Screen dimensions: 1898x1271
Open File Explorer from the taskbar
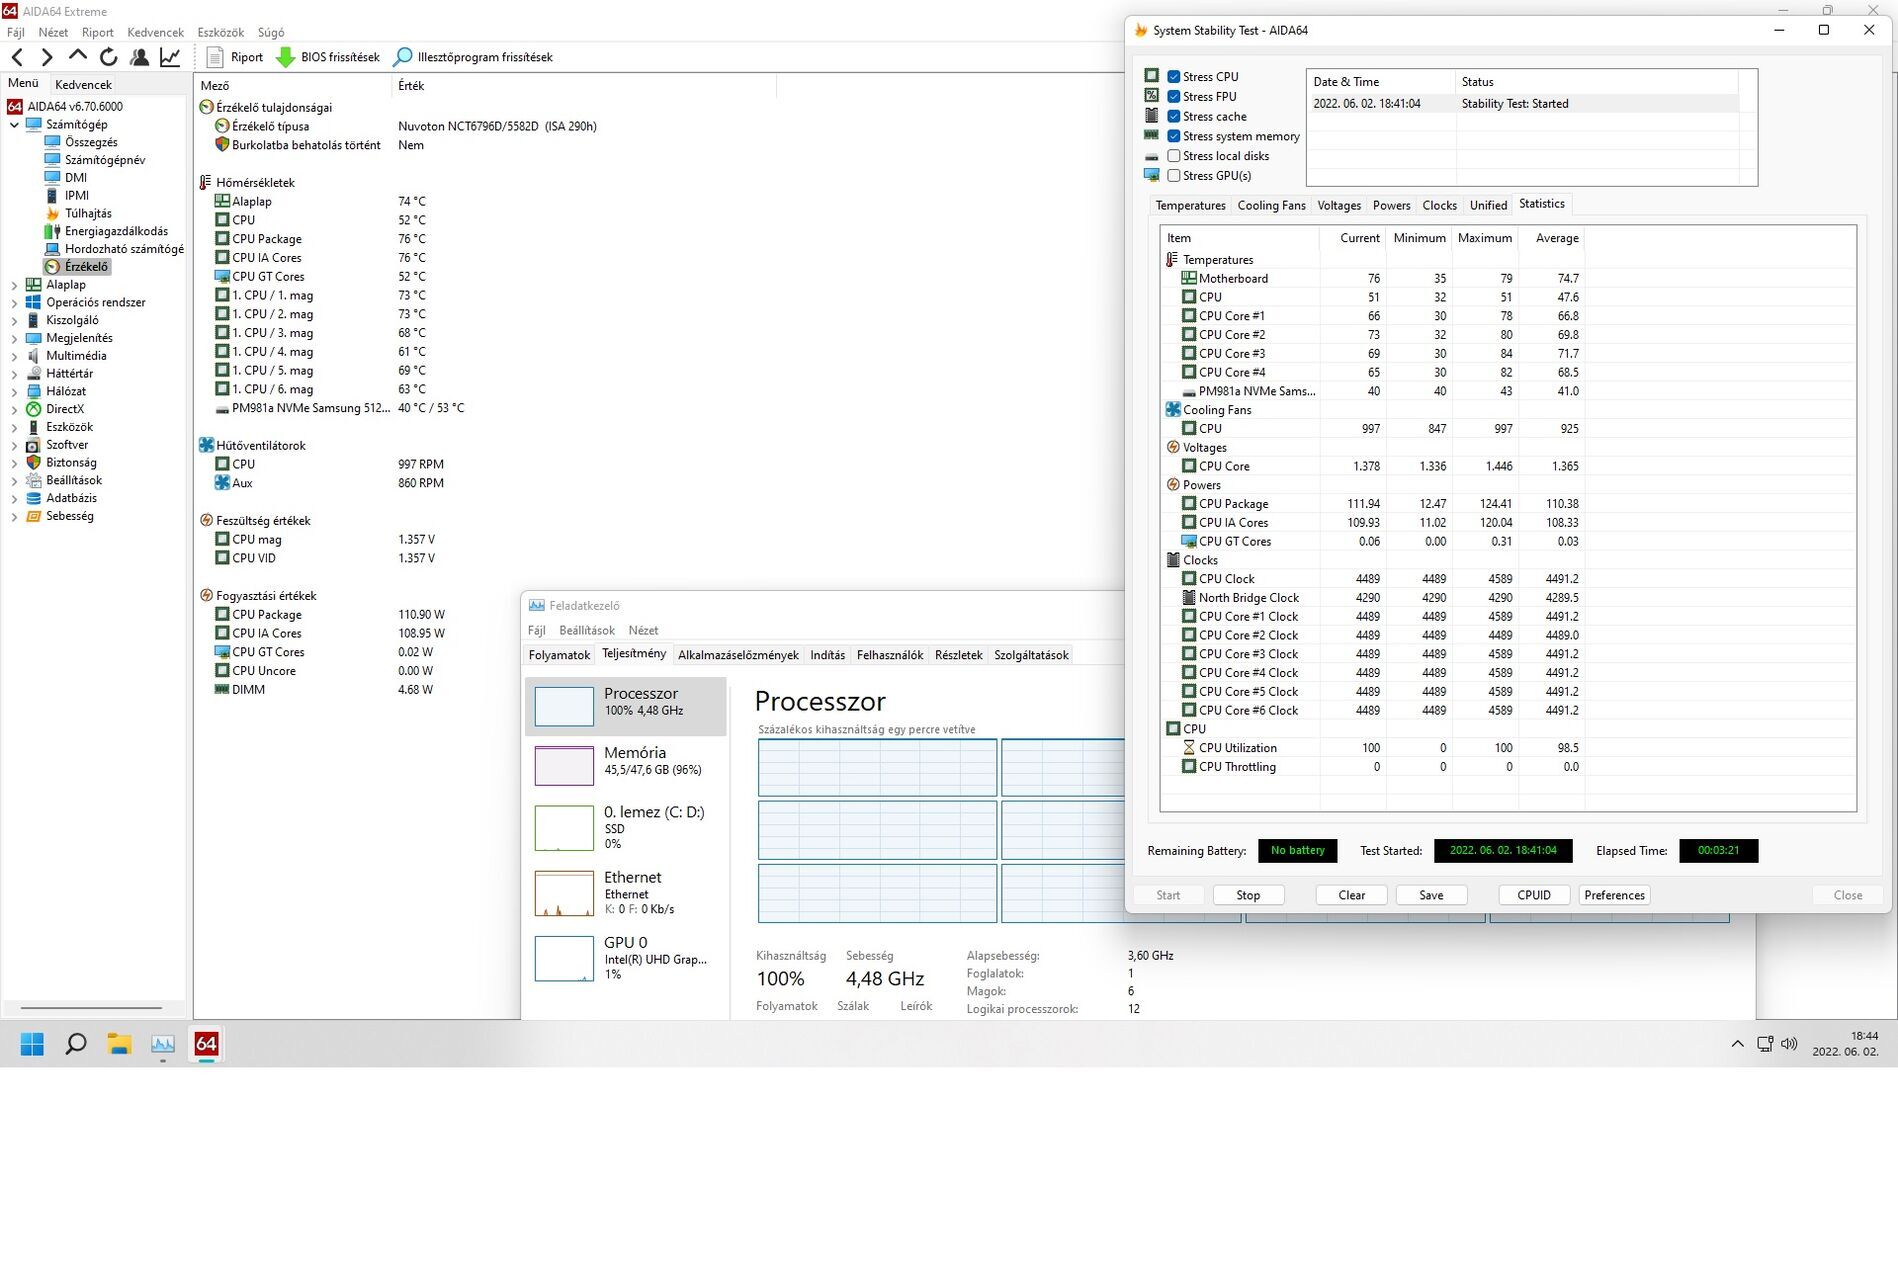click(x=119, y=1044)
